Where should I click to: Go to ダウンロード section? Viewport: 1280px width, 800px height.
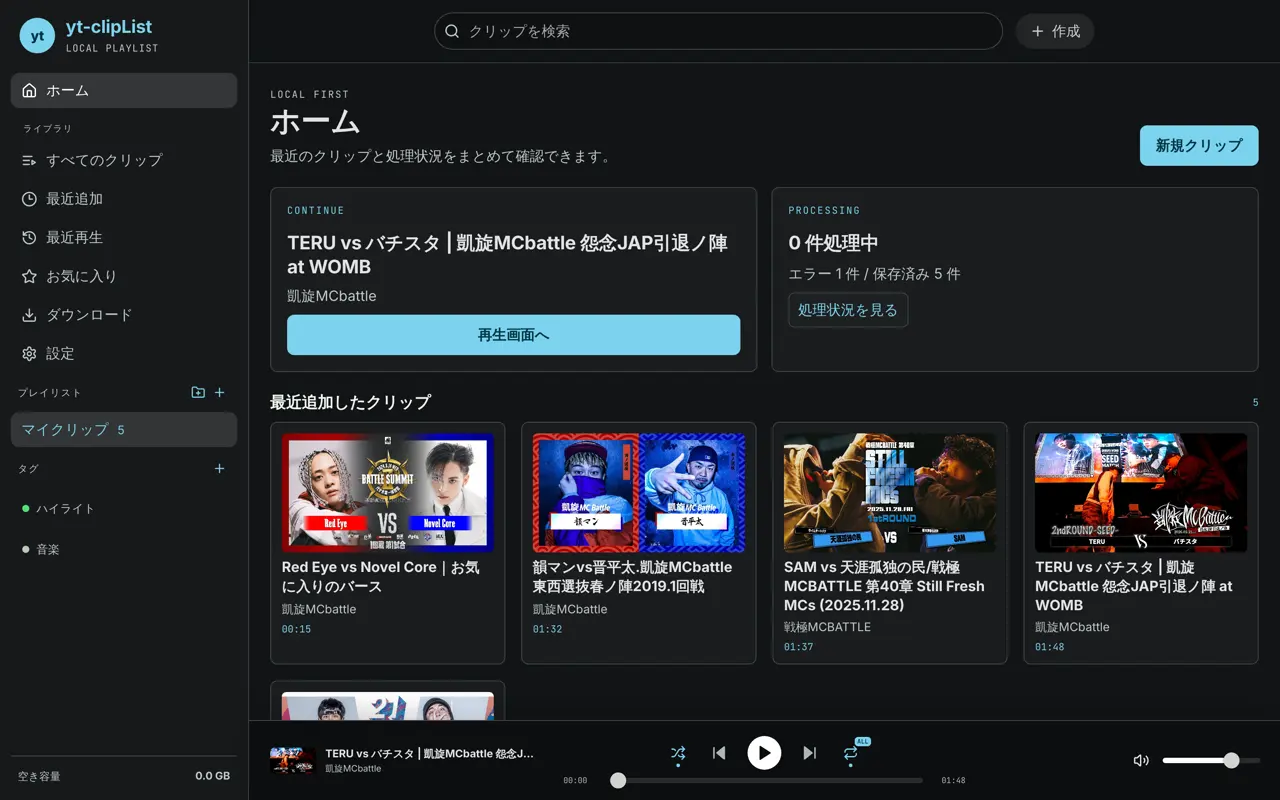pos(124,315)
